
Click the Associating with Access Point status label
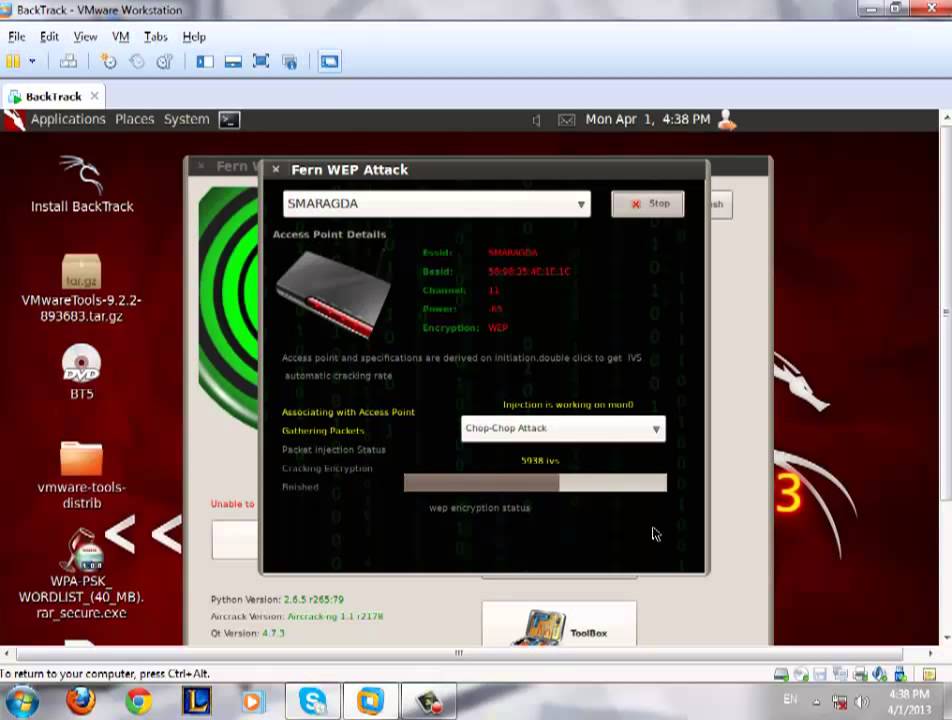pyautogui.click(x=348, y=412)
